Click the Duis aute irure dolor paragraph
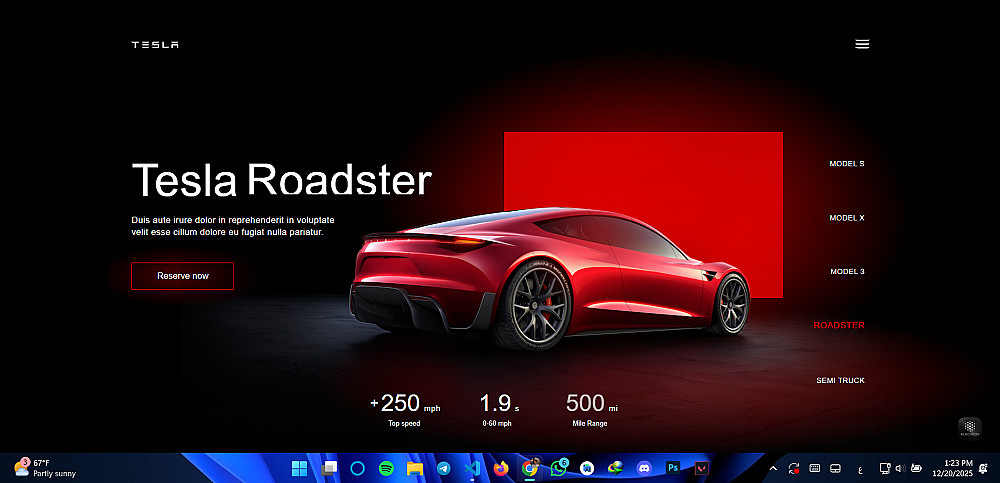This screenshot has height=483, width=1000. [233, 226]
